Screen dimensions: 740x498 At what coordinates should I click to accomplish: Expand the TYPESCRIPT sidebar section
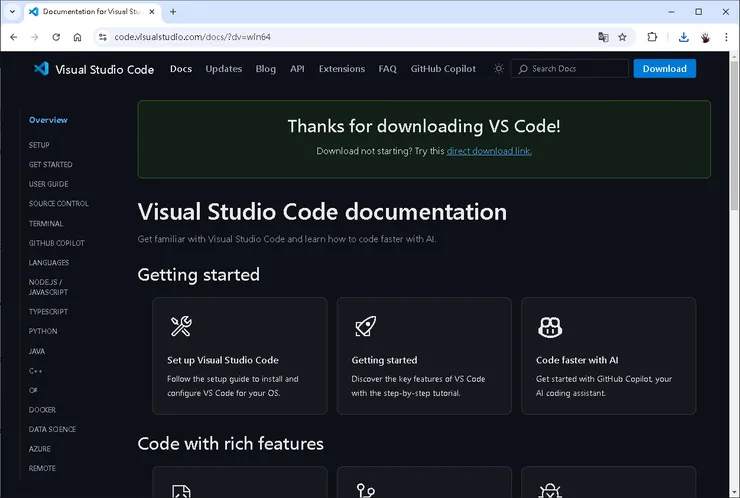(48, 312)
